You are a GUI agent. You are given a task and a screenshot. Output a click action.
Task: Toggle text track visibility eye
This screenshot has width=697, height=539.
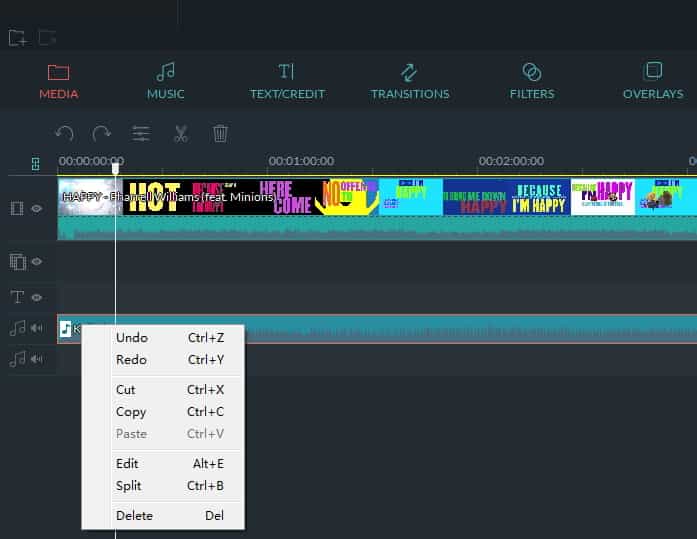coord(37,297)
